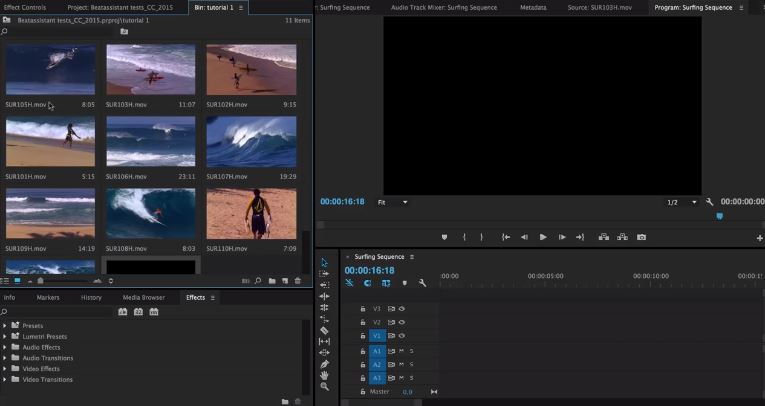Click Mark In bracket in Program monitor
The height and width of the screenshot is (406, 765).
pyautogui.click(x=464, y=237)
